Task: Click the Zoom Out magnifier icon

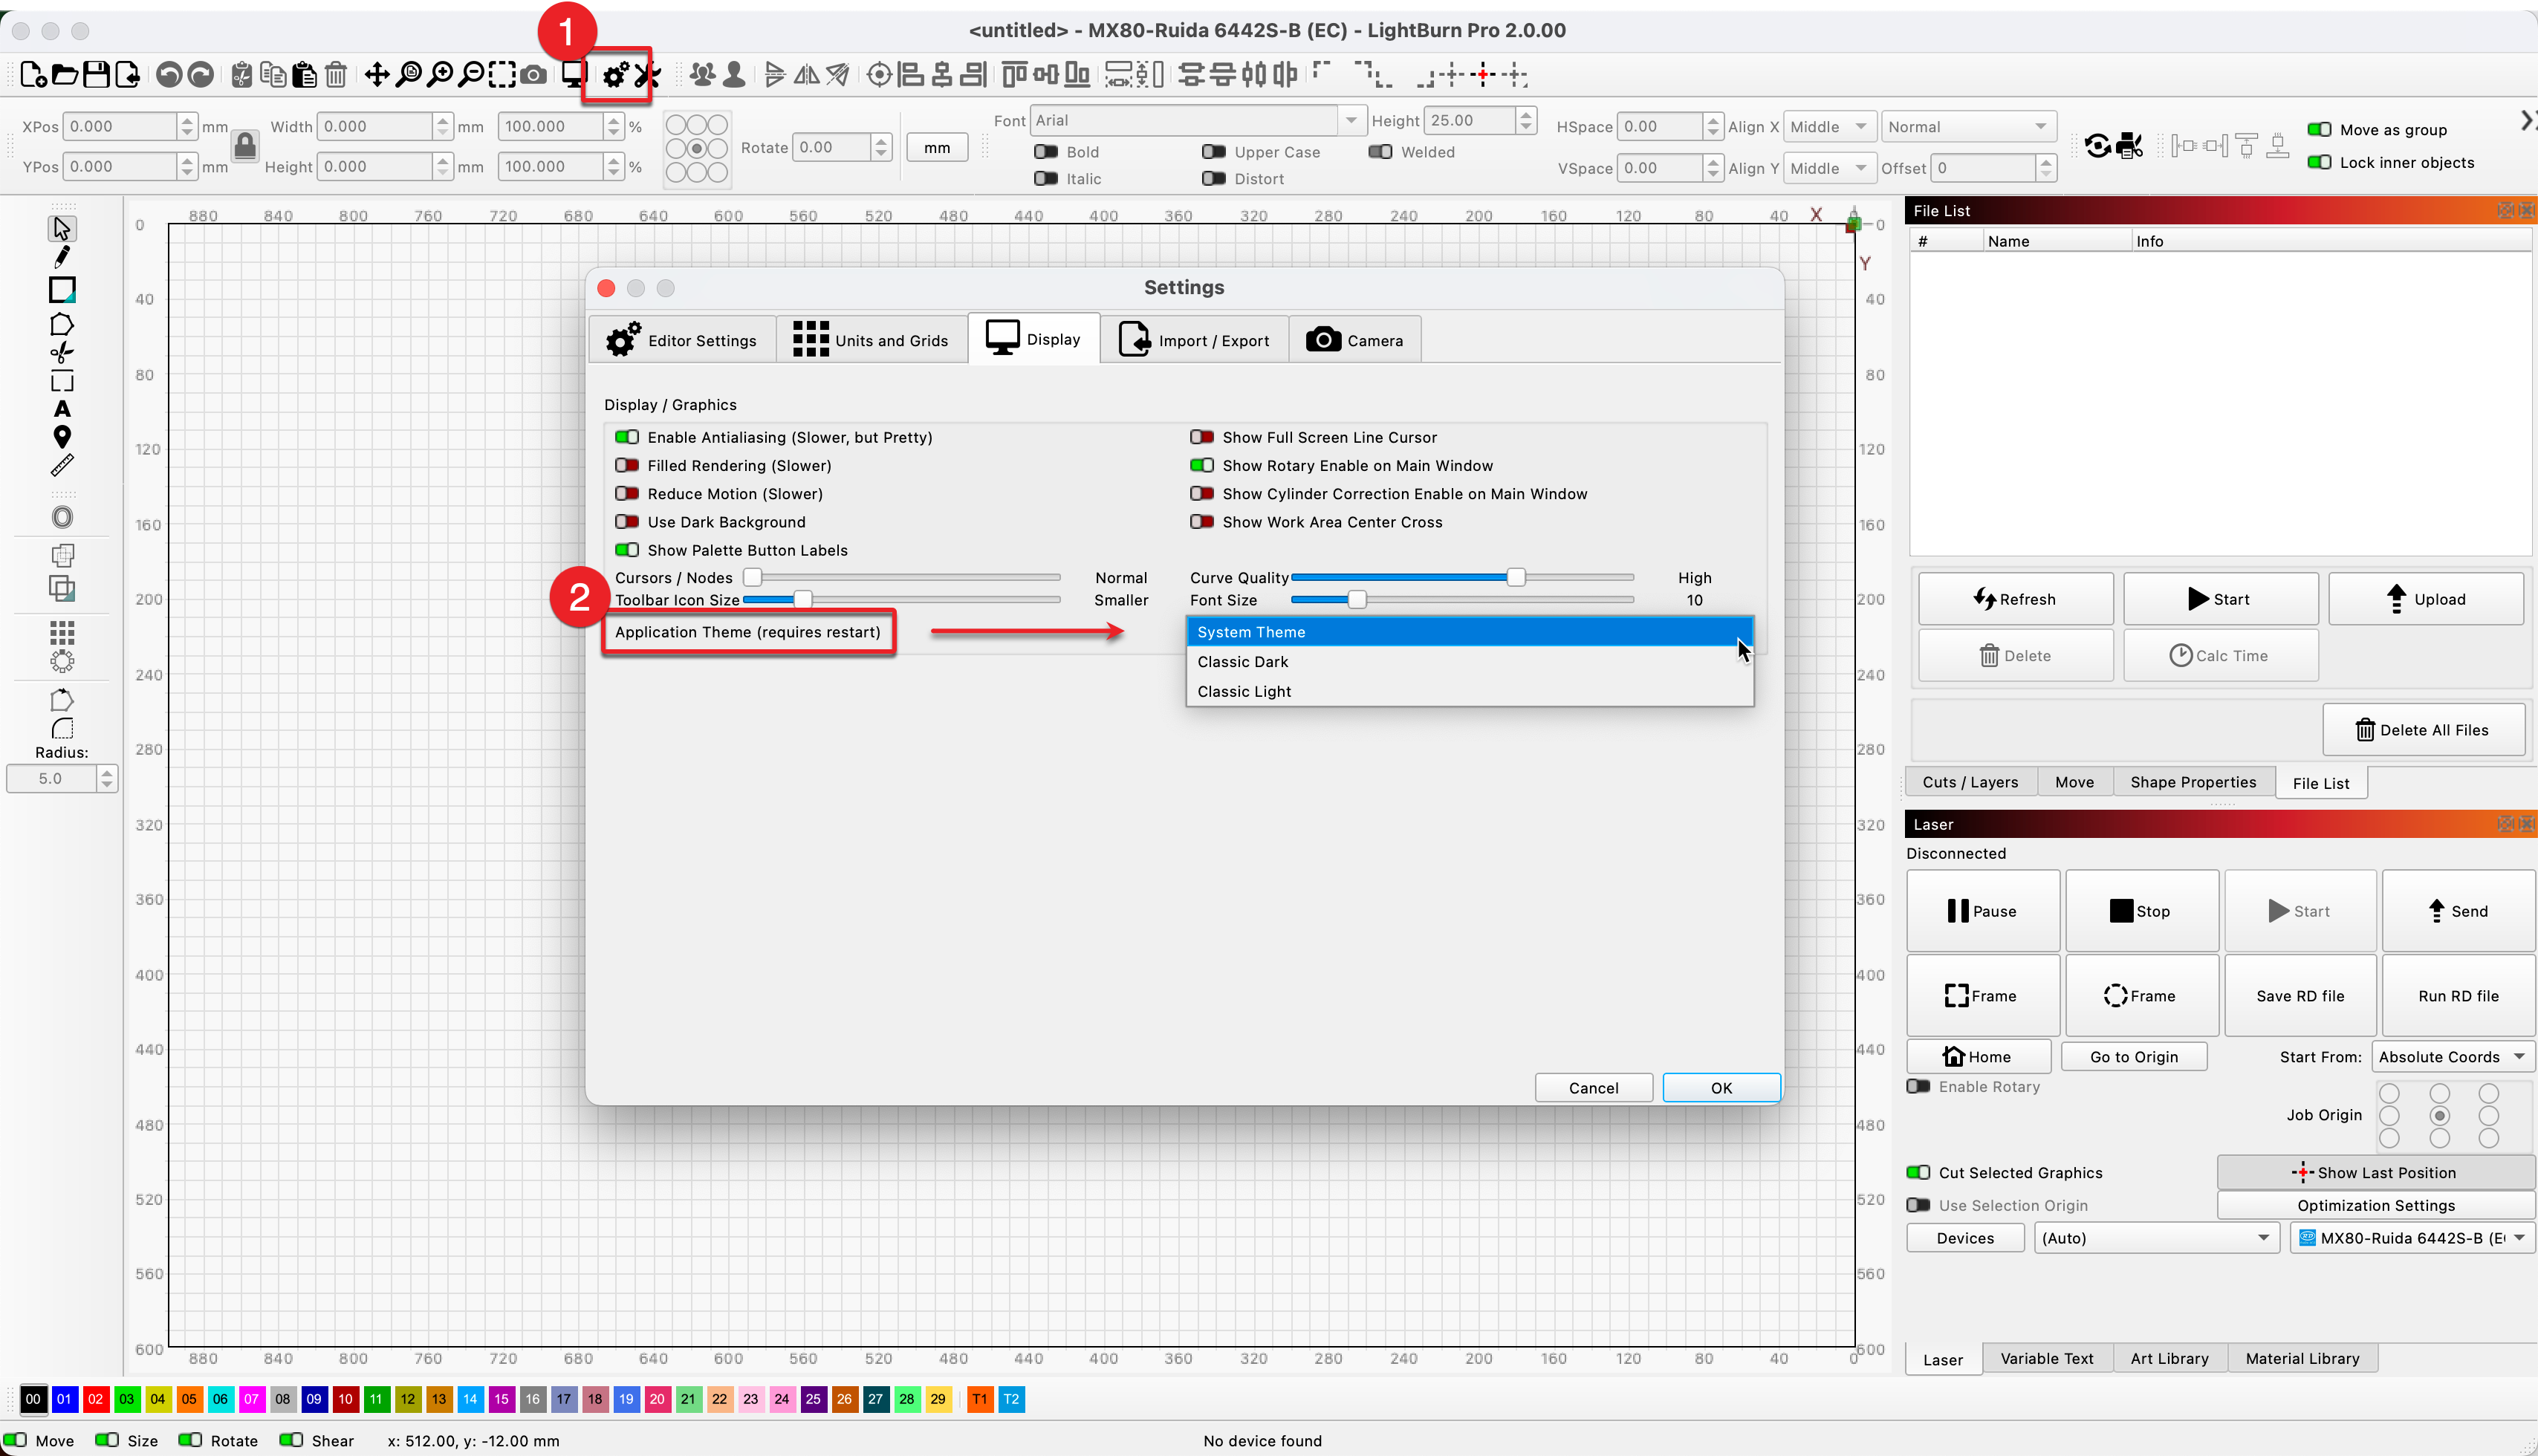Action: 471,75
